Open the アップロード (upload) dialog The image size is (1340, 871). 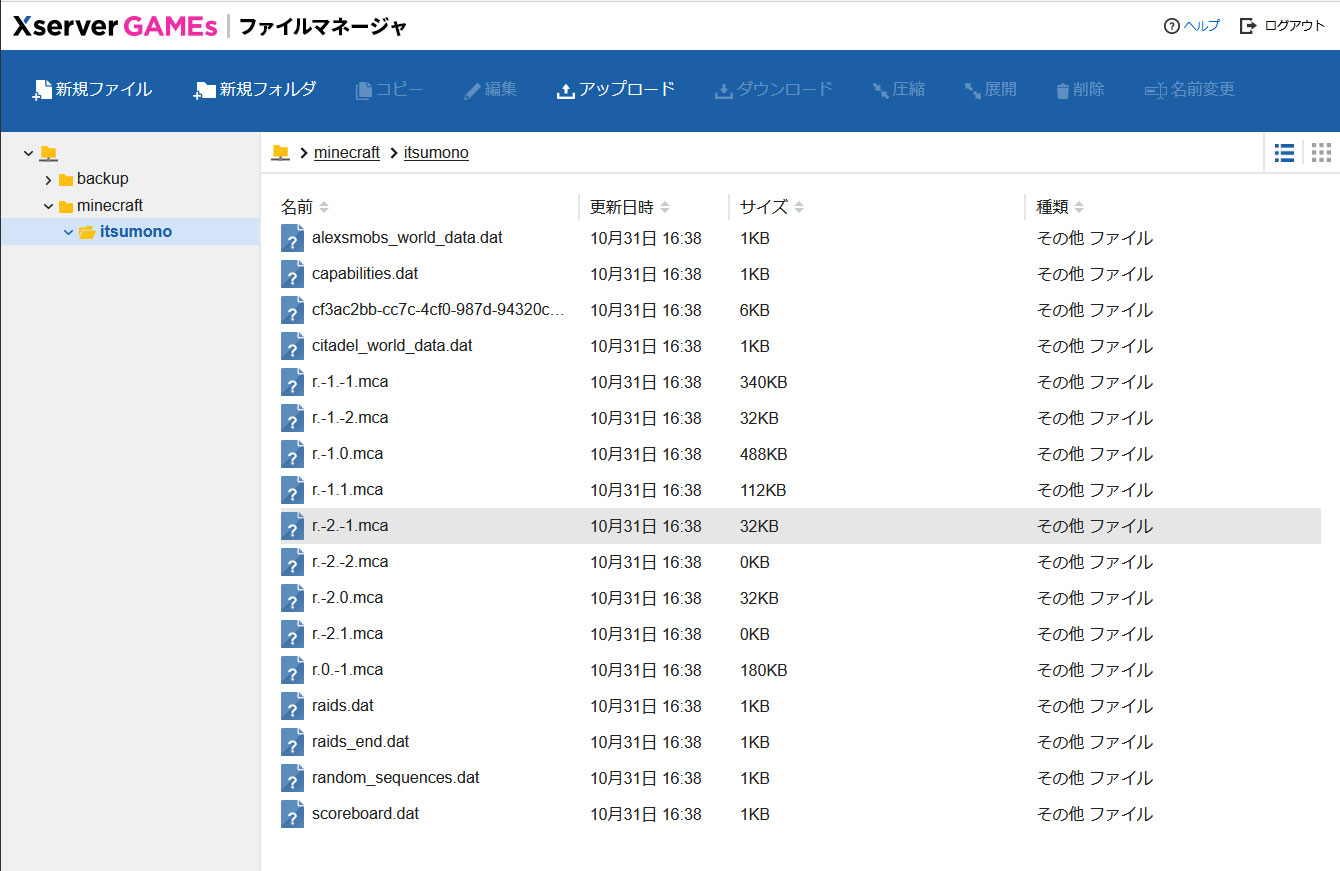coord(616,90)
